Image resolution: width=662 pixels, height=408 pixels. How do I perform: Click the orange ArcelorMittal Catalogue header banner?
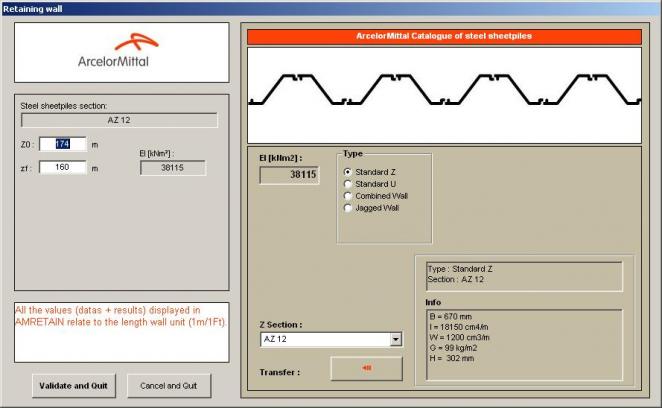tap(443, 36)
